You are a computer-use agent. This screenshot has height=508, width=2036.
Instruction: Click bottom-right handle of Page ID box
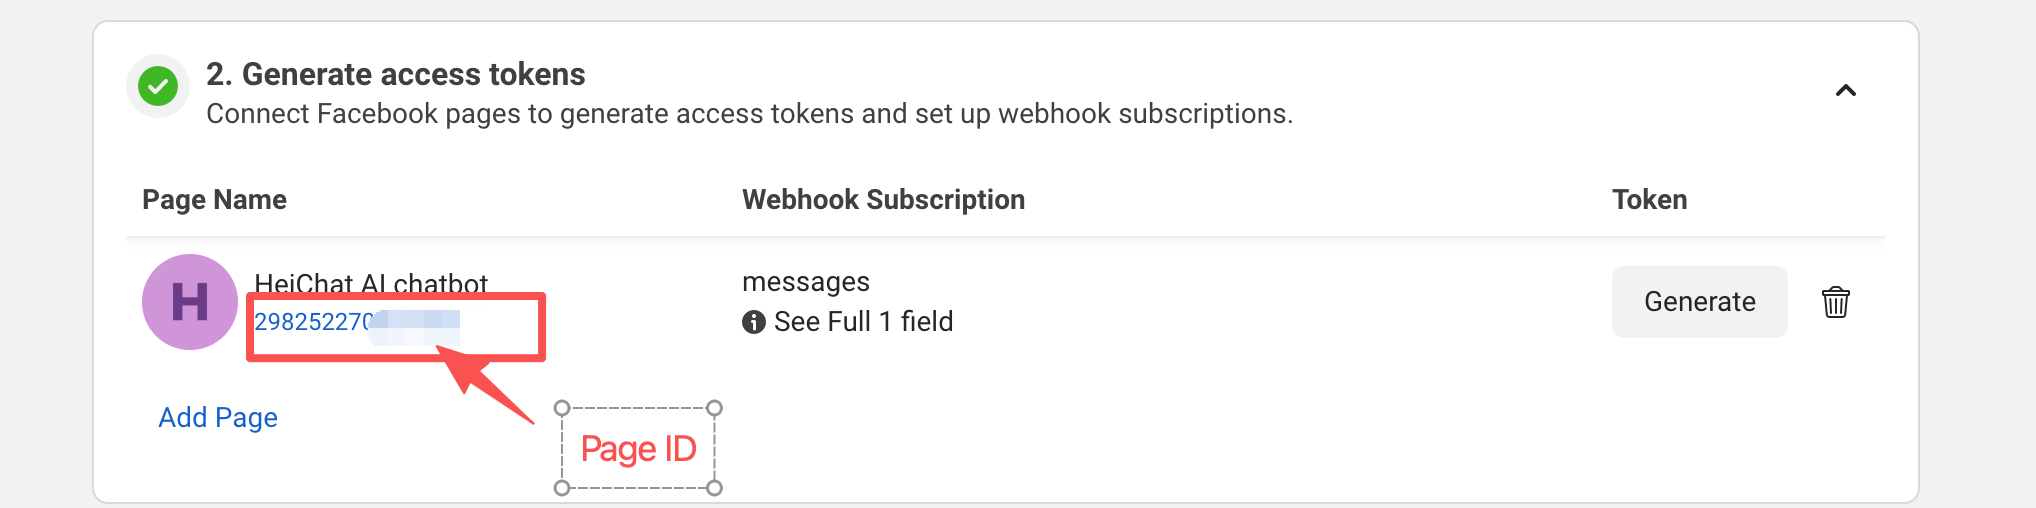714,488
